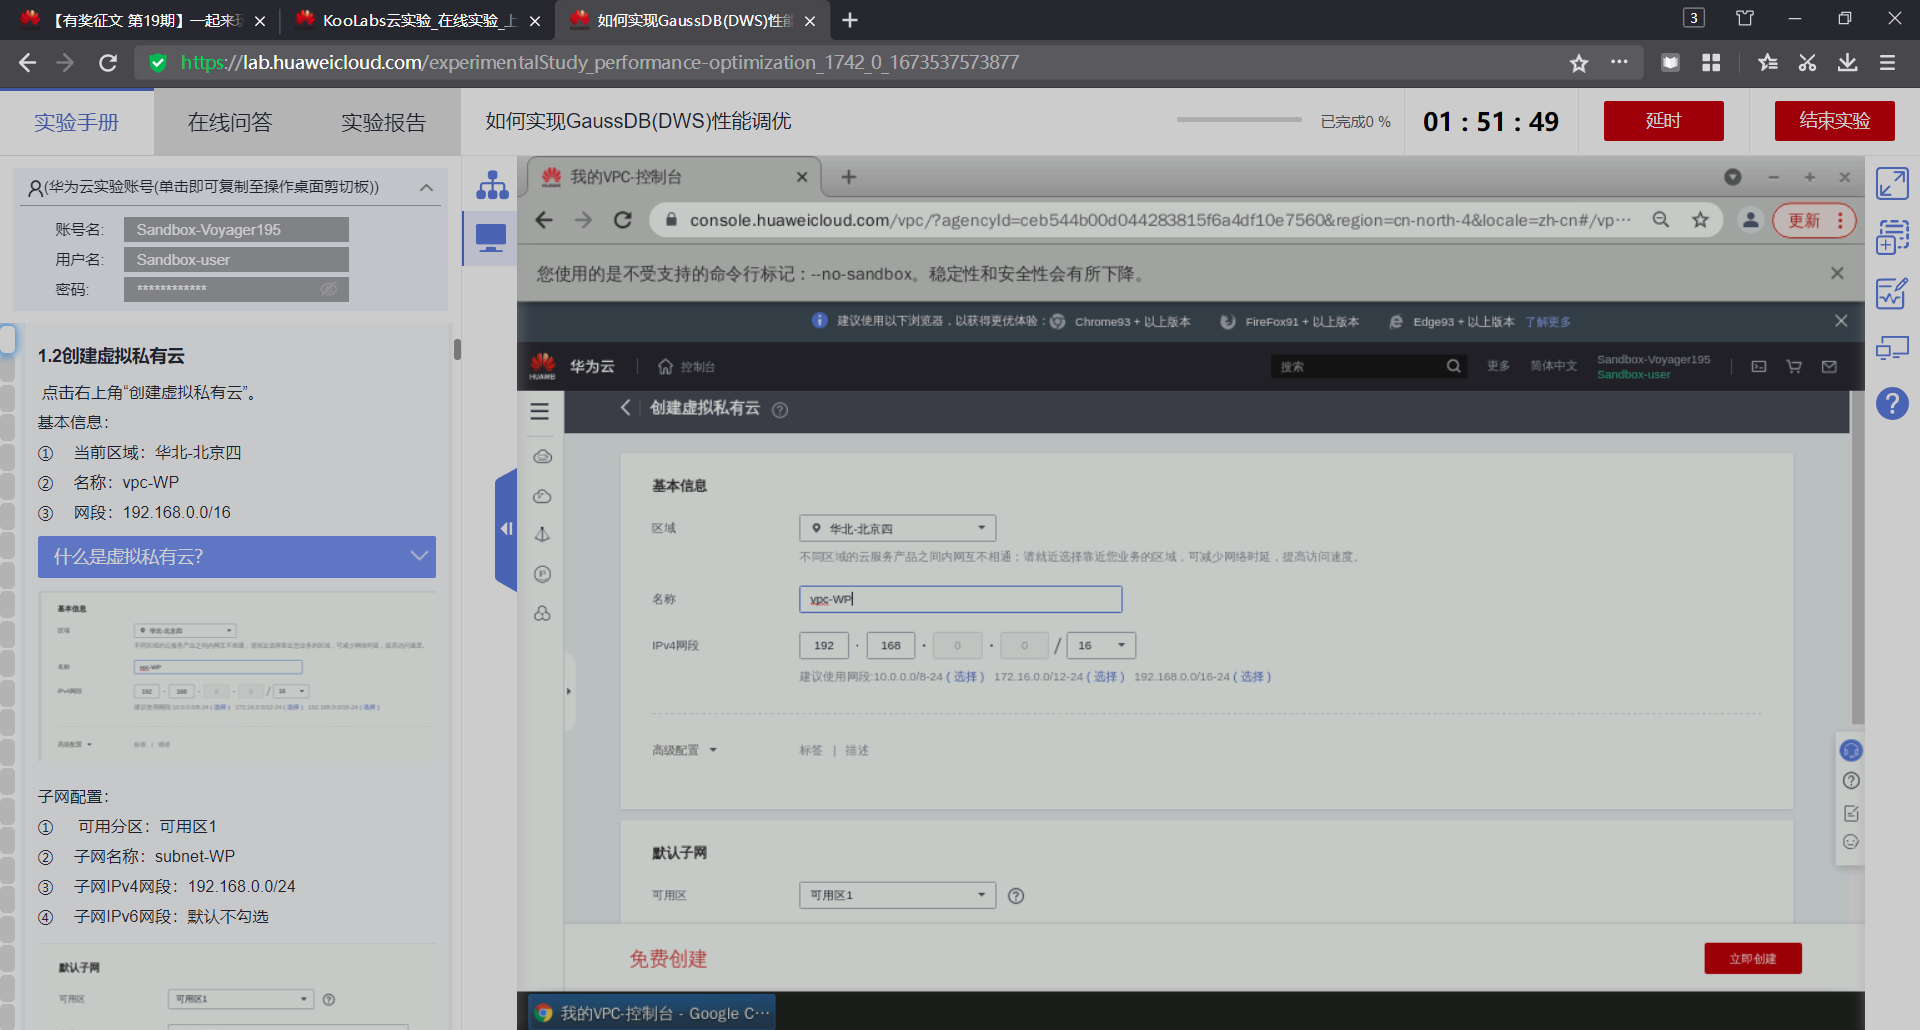This screenshot has height=1030, width=1920.
Task: Open the 了解更多 link in browser notice
Action: click(1548, 322)
